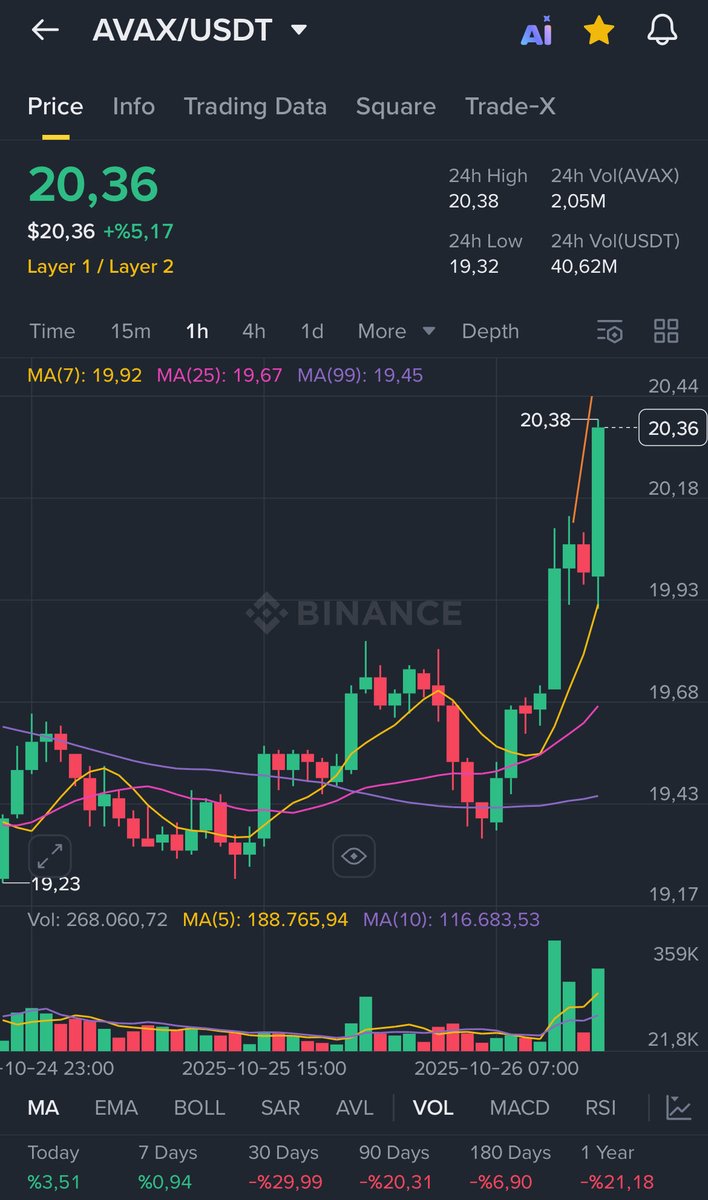Open the Square tab
Screen dimensions: 708x1200
point(396,107)
